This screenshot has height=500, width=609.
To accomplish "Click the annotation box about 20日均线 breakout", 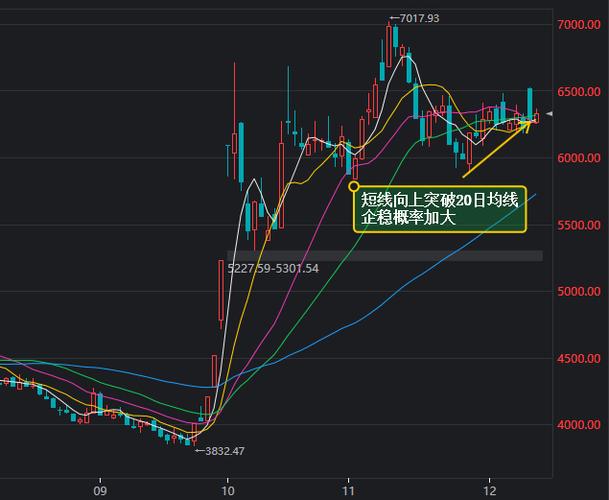I will coord(440,209).
